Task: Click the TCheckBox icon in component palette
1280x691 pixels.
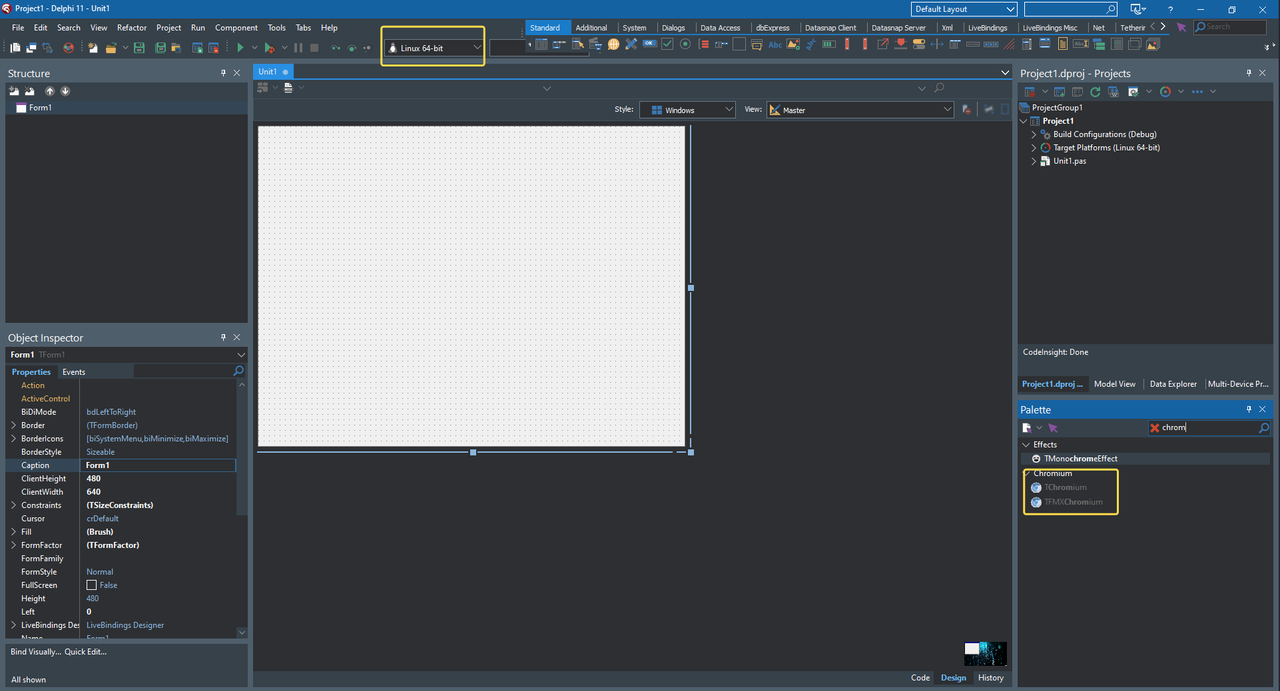Action: [667, 44]
